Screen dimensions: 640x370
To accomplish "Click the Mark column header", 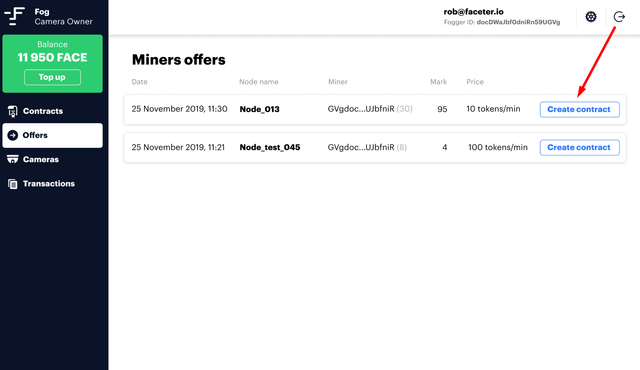I will [438, 82].
